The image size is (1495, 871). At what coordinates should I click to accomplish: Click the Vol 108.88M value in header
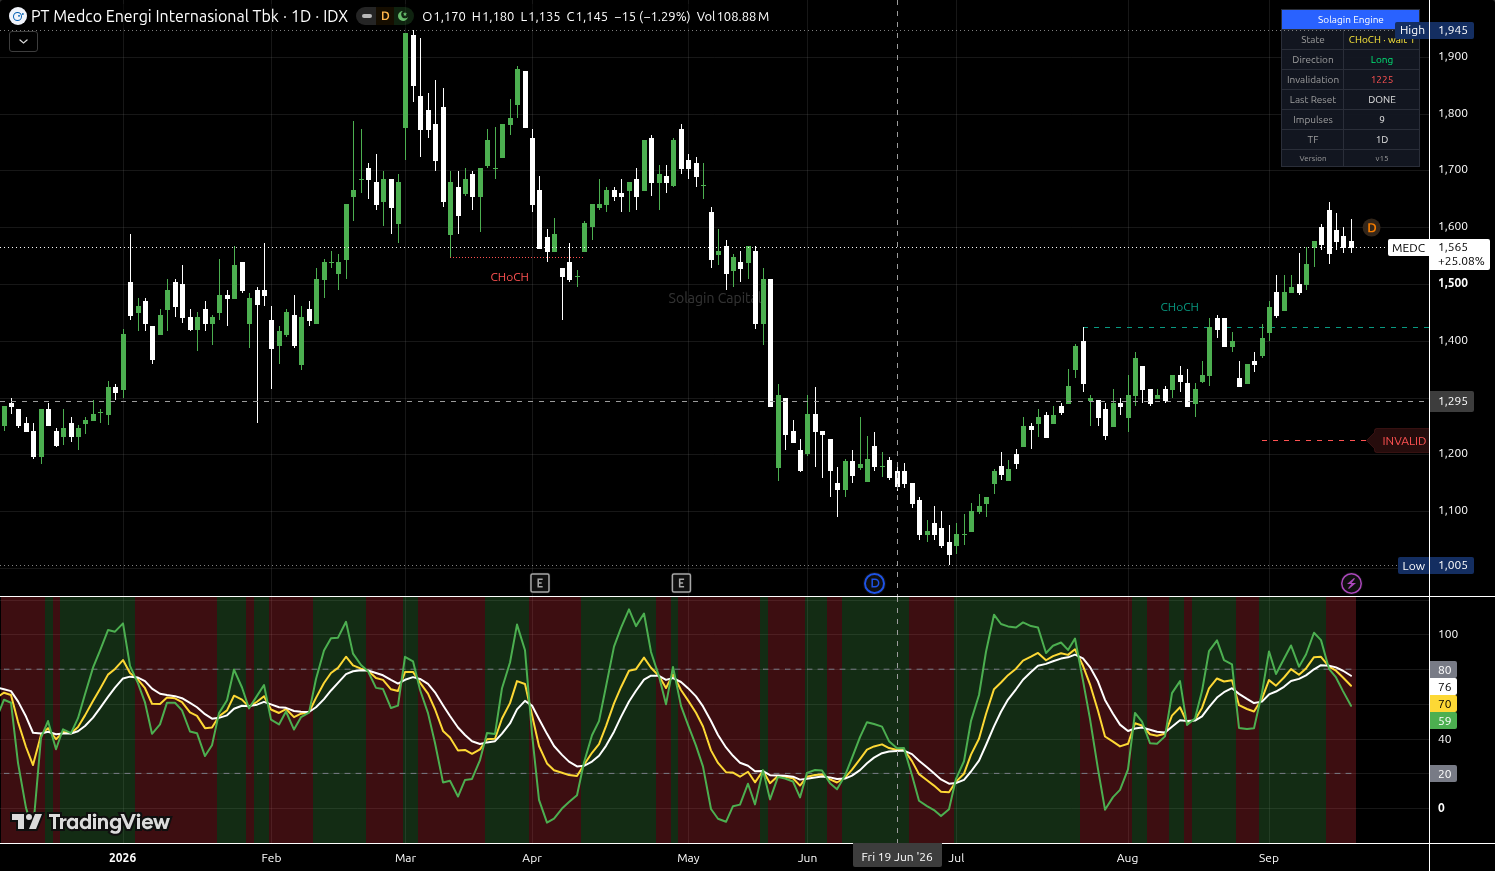733,17
